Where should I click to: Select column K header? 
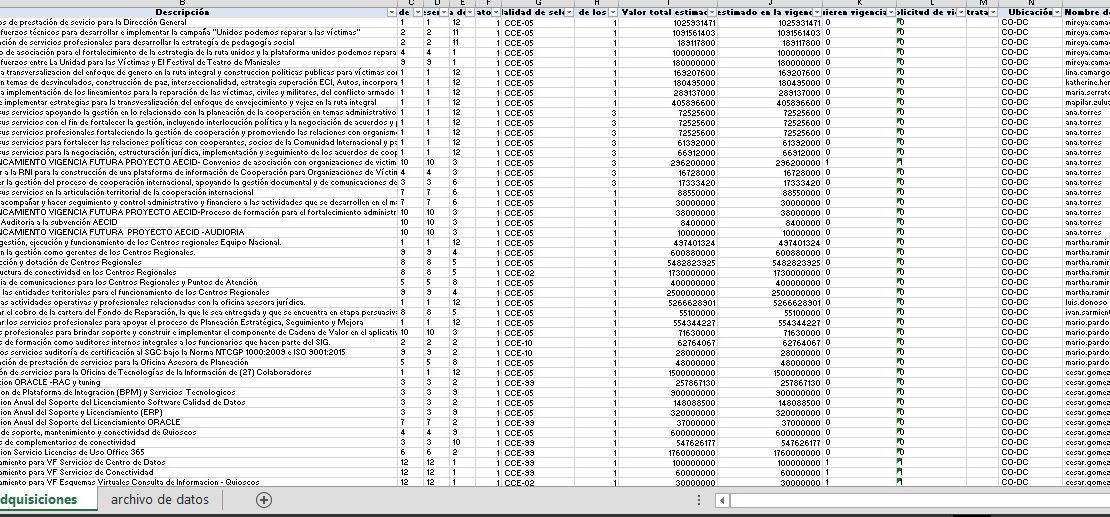point(859,4)
